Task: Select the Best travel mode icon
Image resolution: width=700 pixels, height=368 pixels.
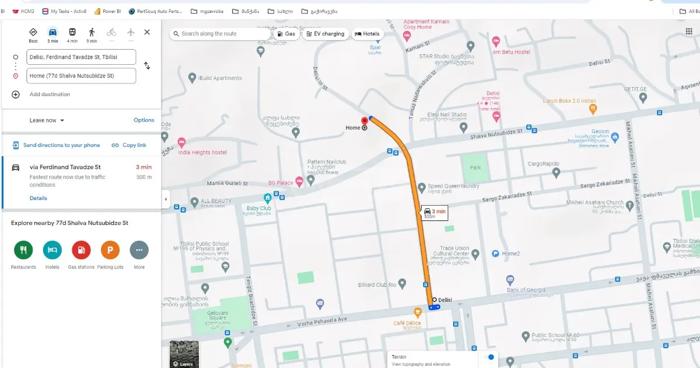Action: tap(33, 32)
